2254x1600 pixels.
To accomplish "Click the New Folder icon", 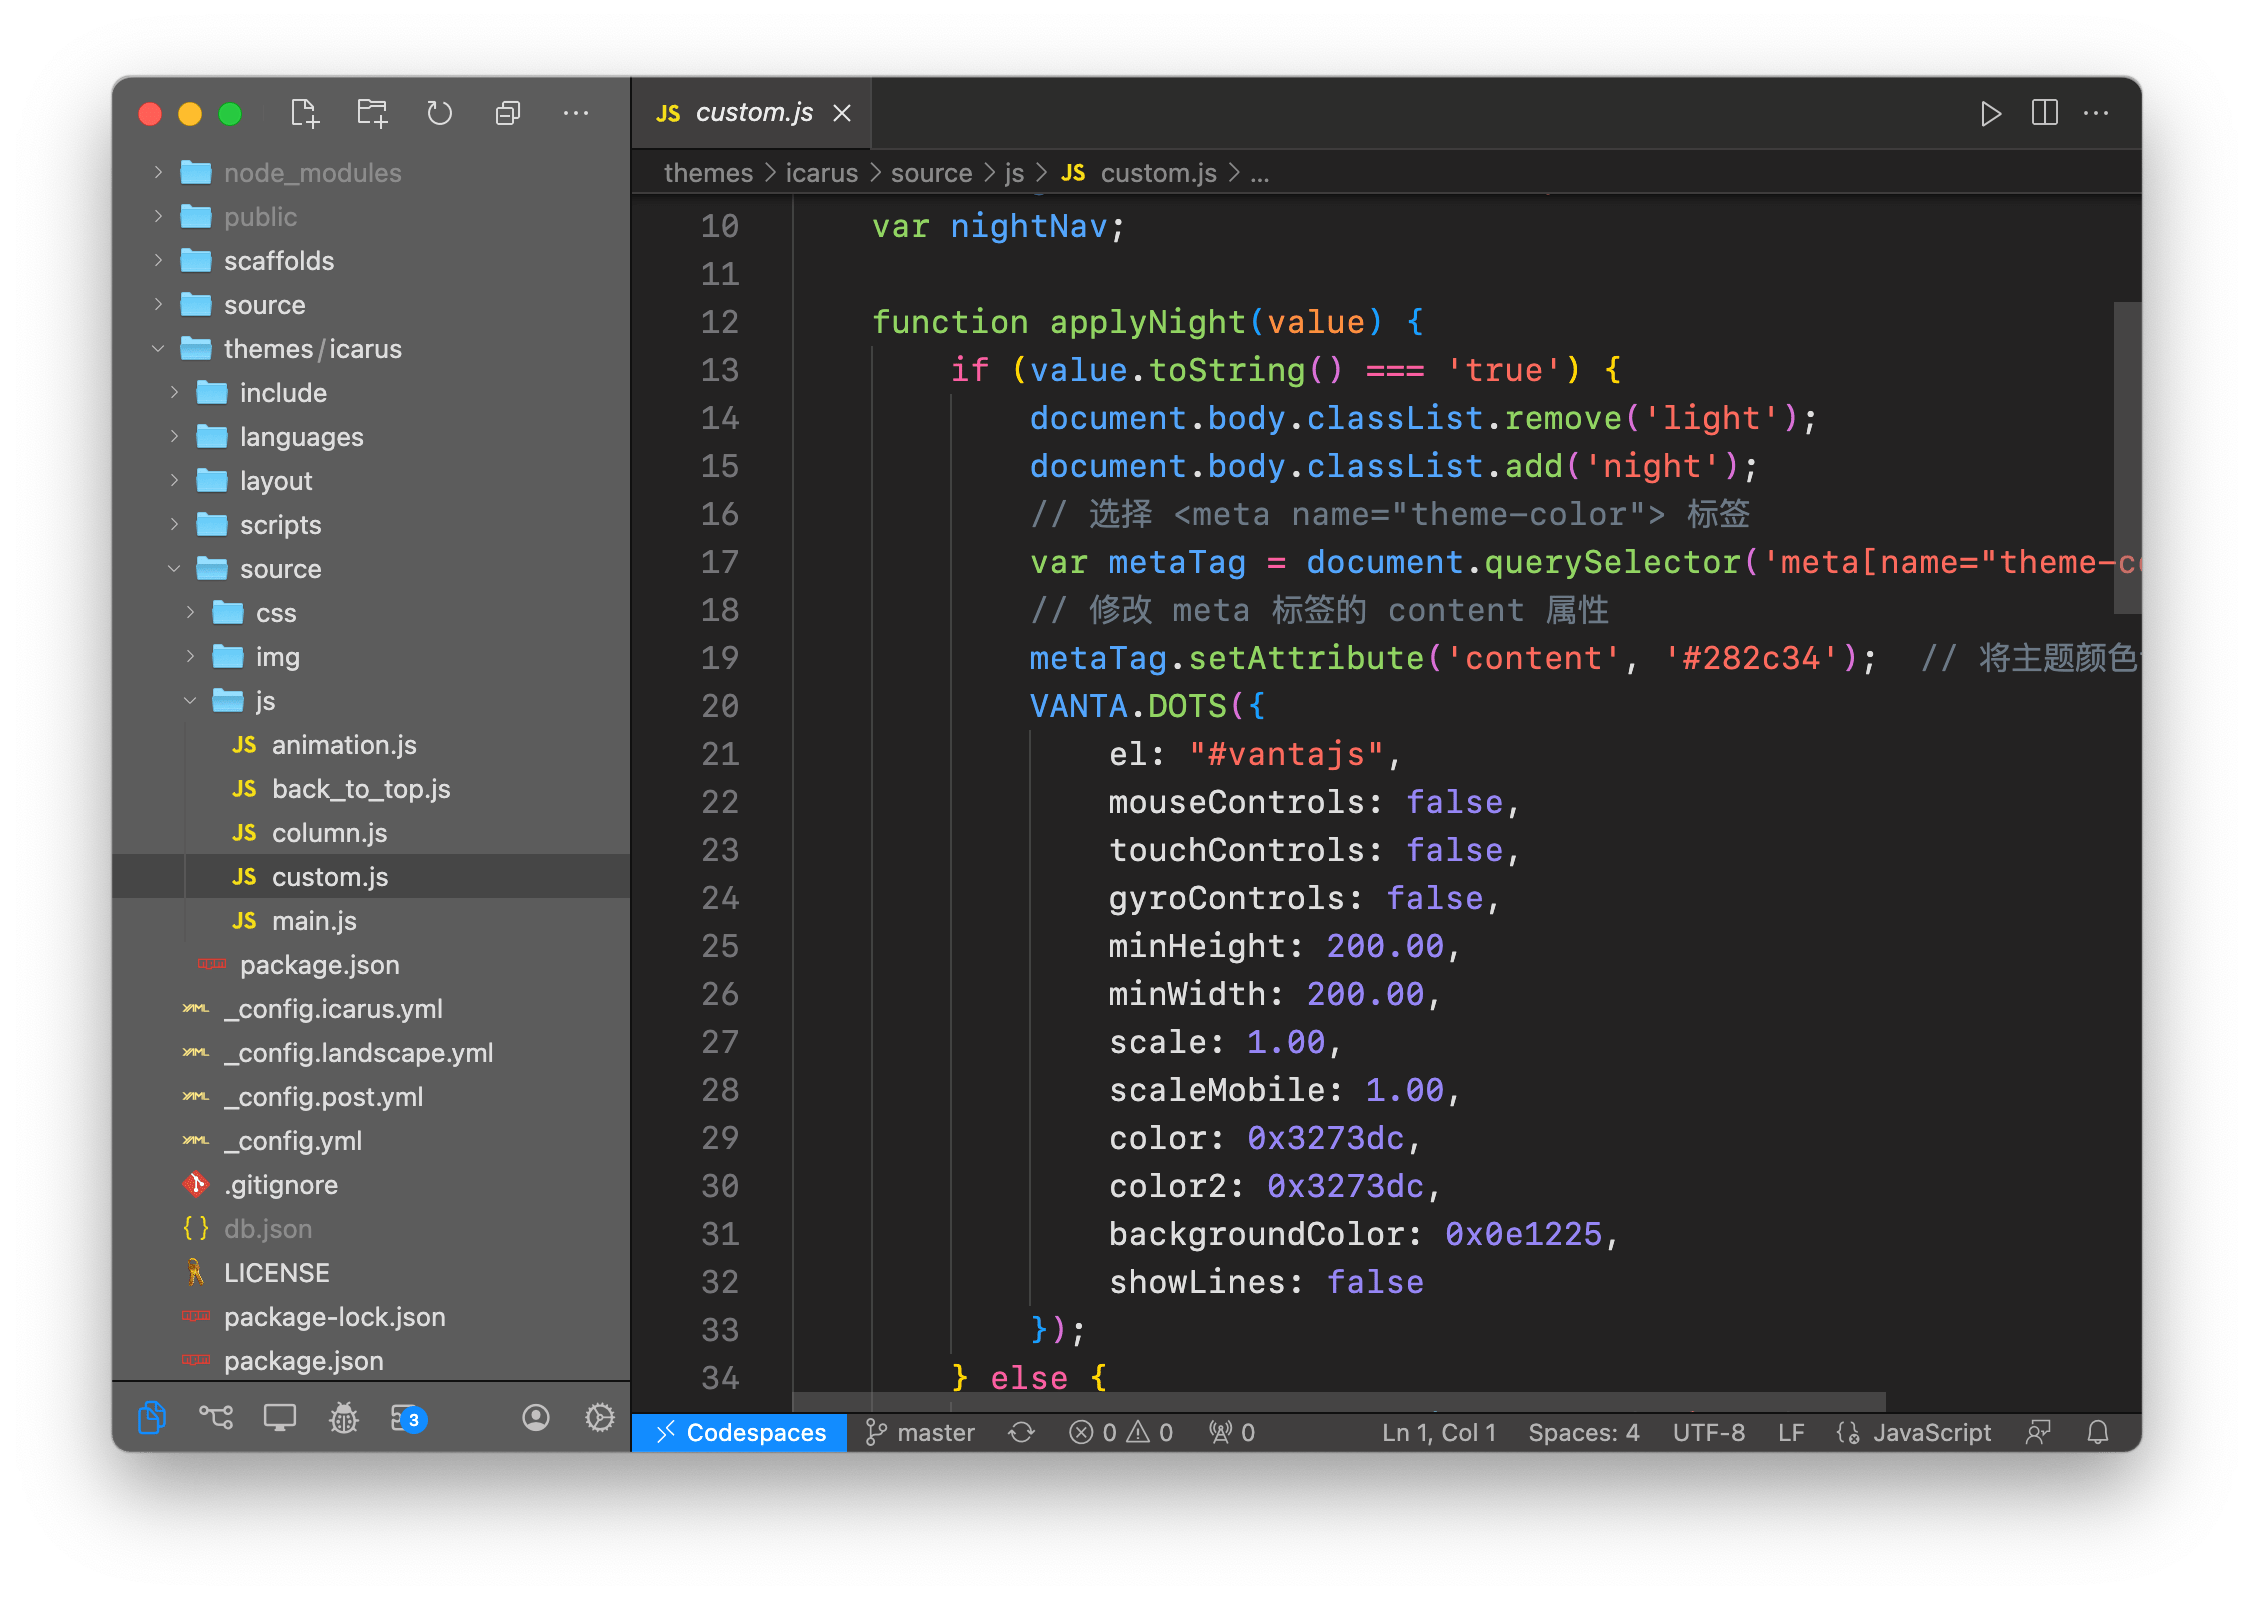I will tap(372, 113).
